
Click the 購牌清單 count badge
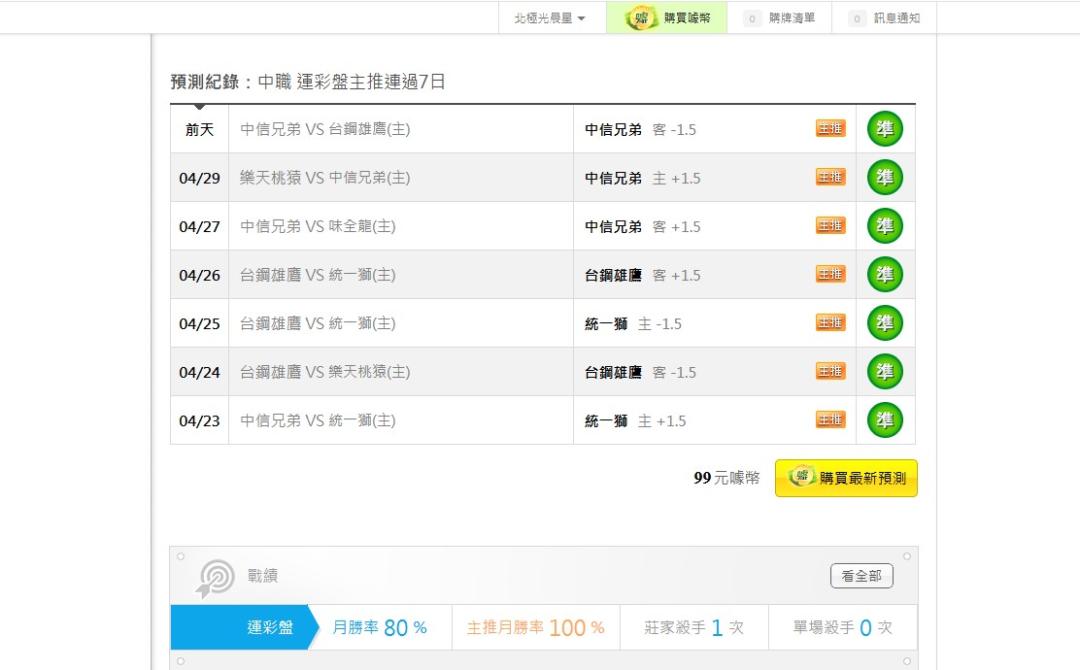coord(753,19)
